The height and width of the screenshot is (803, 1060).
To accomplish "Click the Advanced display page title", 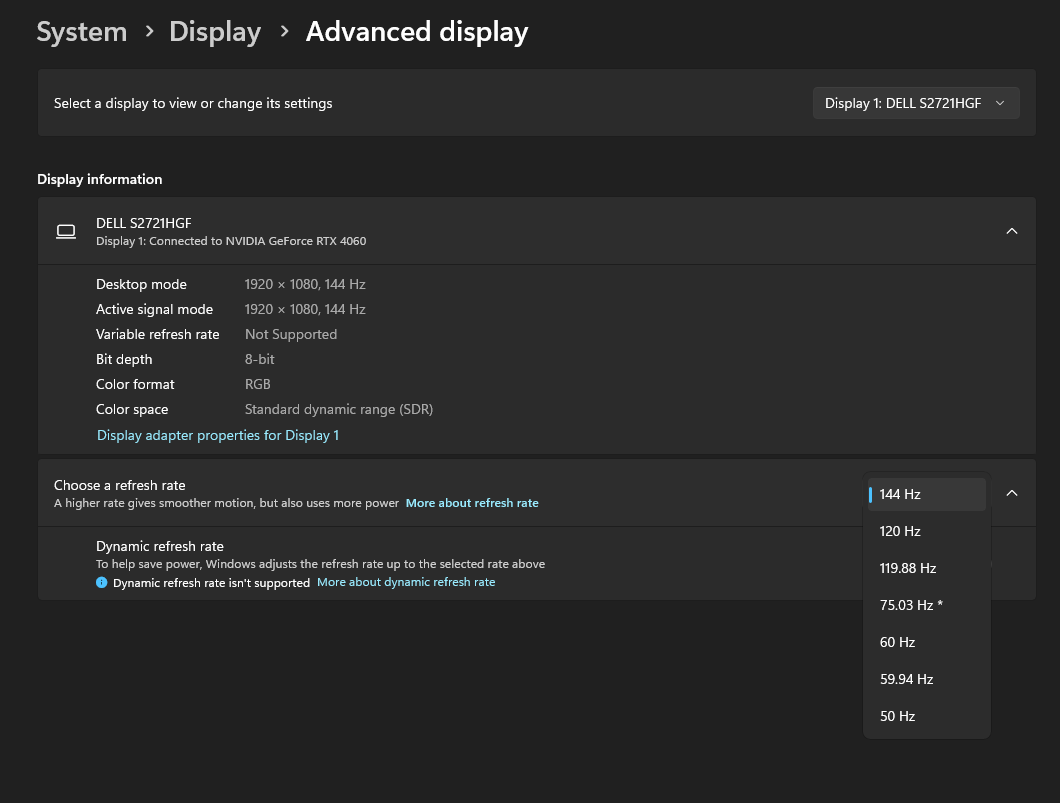I will pyautogui.click(x=417, y=32).
